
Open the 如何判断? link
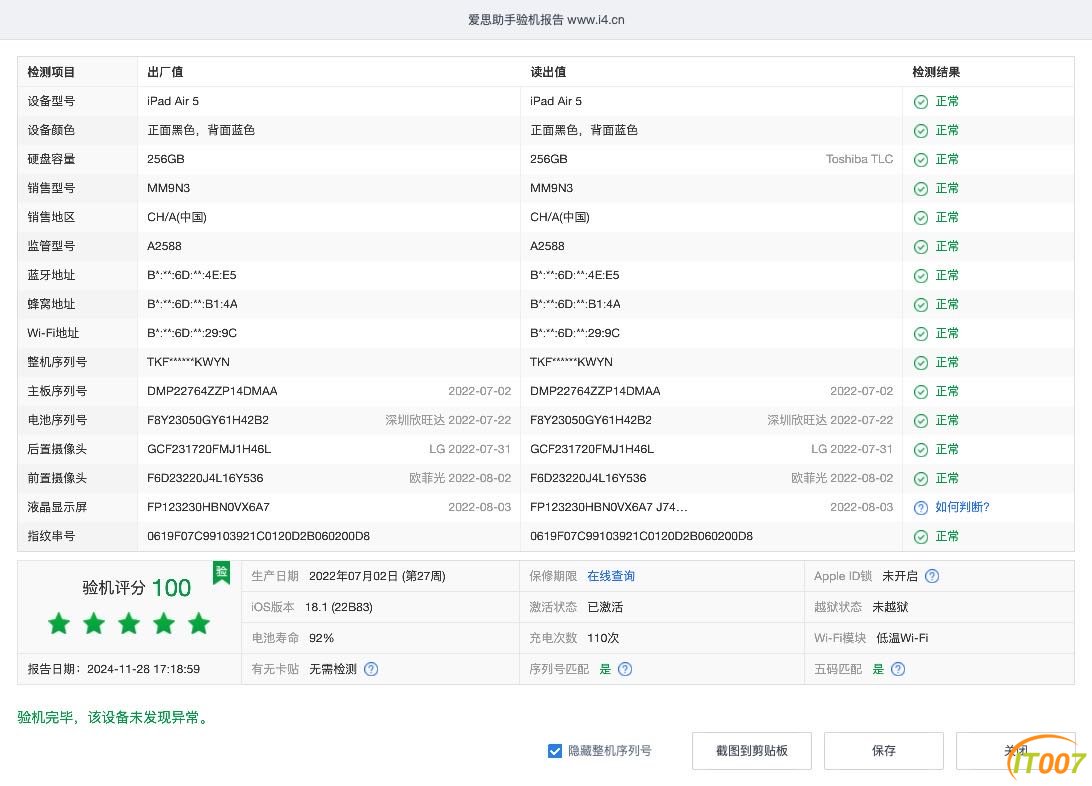[962, 507]
